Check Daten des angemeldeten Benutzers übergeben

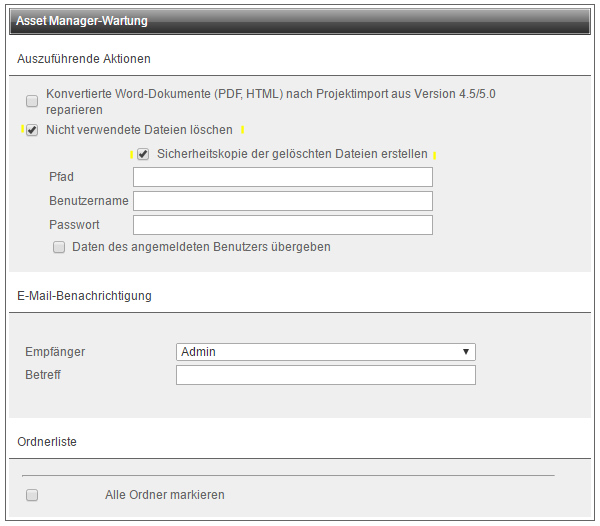click(59, 246)
